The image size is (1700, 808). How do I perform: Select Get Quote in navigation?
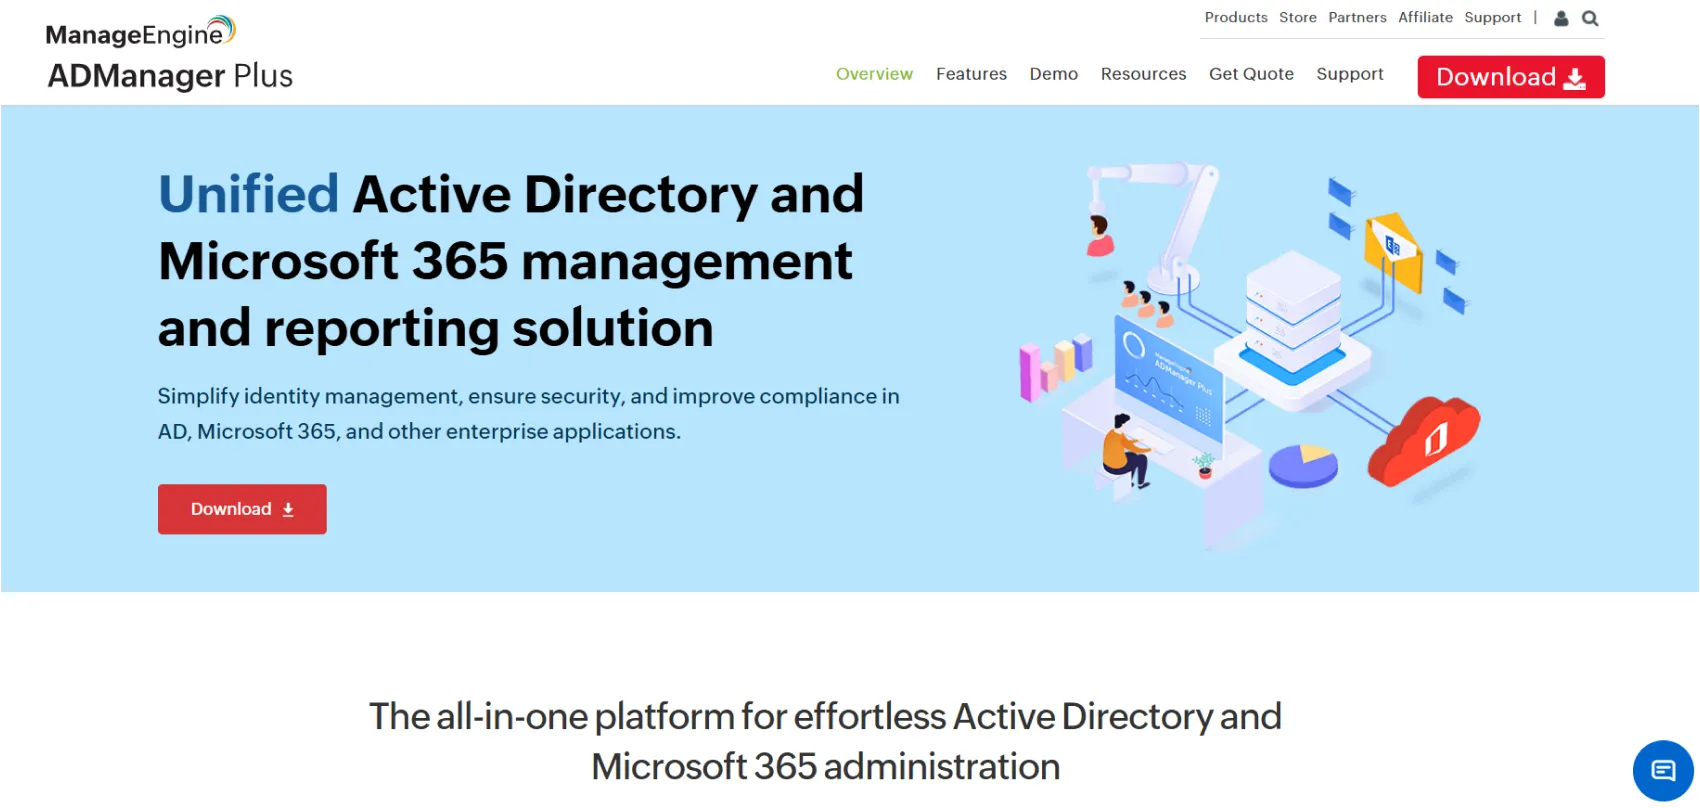pos(1251,74)
